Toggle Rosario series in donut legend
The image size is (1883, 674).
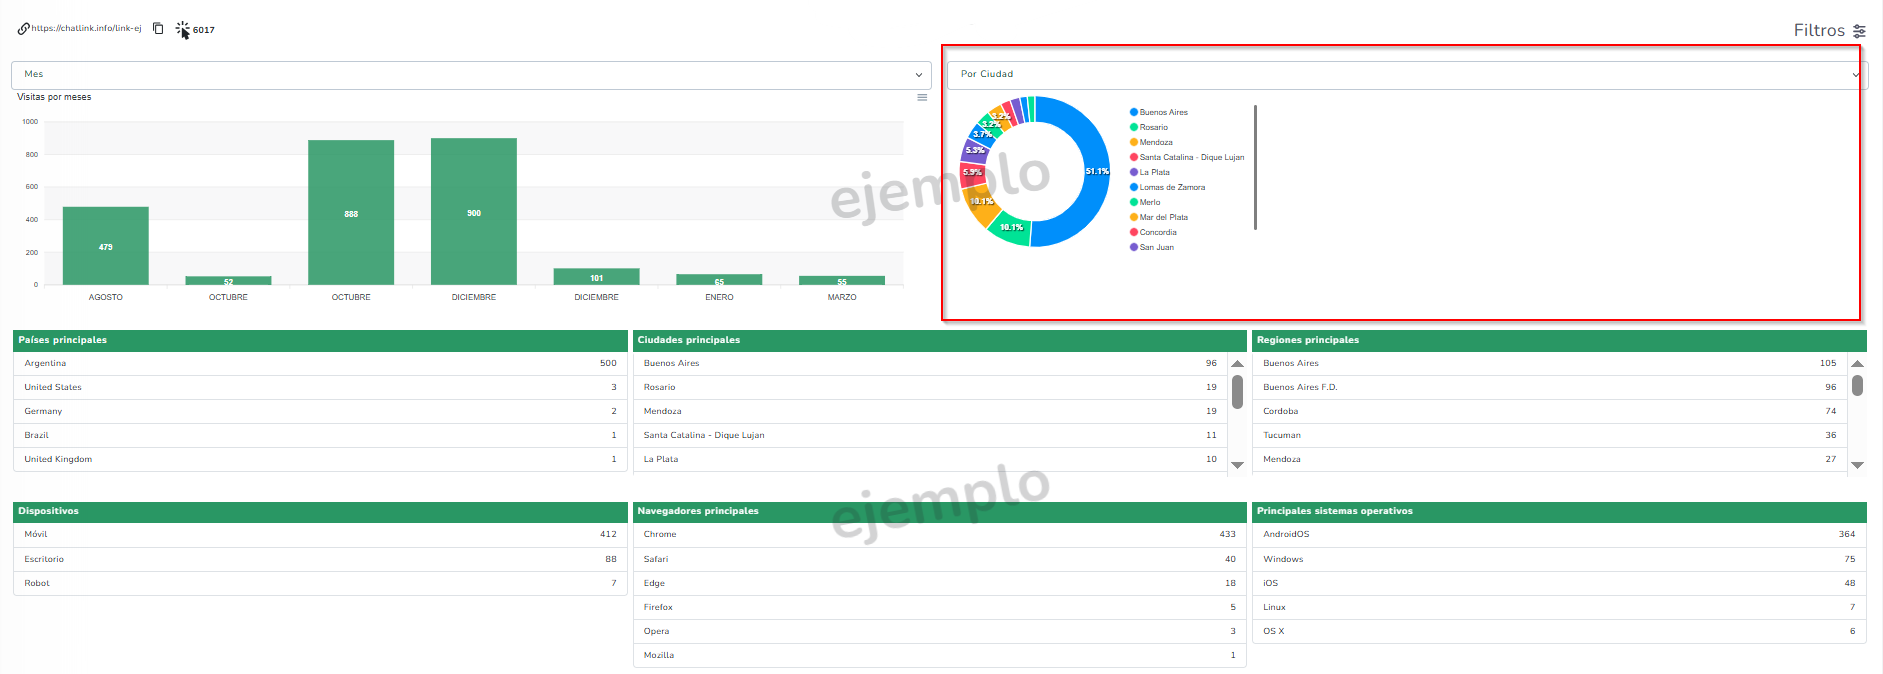click(1153, 127)
